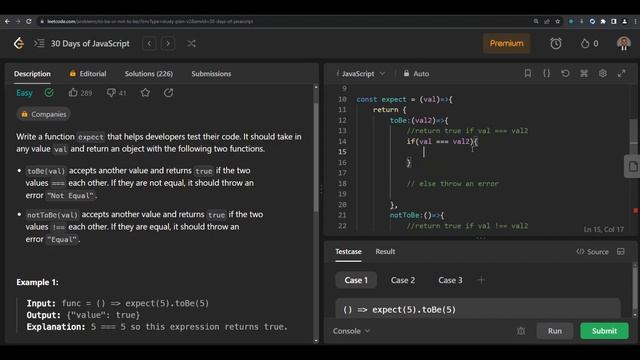Click the notToBe code line 21
The image size is (640, 360).
417,215
